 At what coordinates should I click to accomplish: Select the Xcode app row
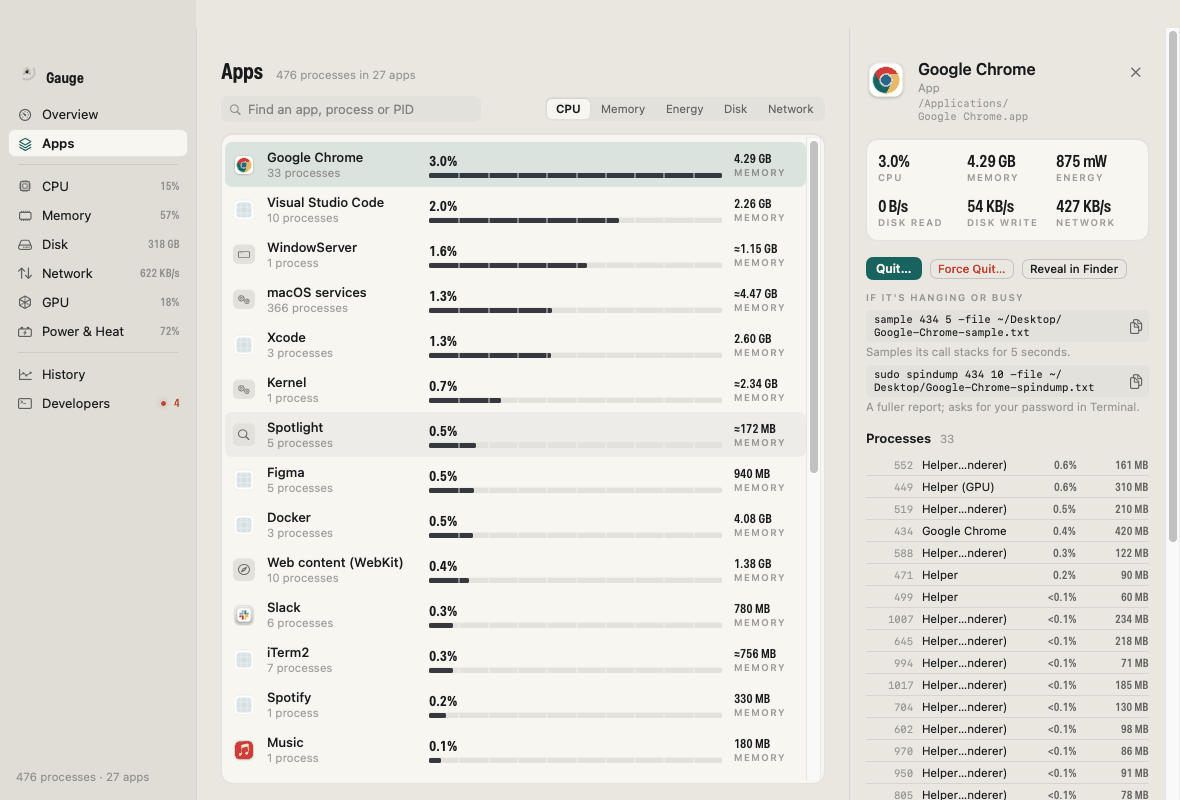[x=515, y=345]
